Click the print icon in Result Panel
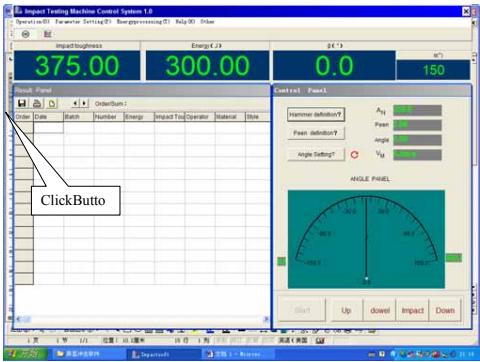This screenshot has height=362, width=480. click(x=37, y=103)
